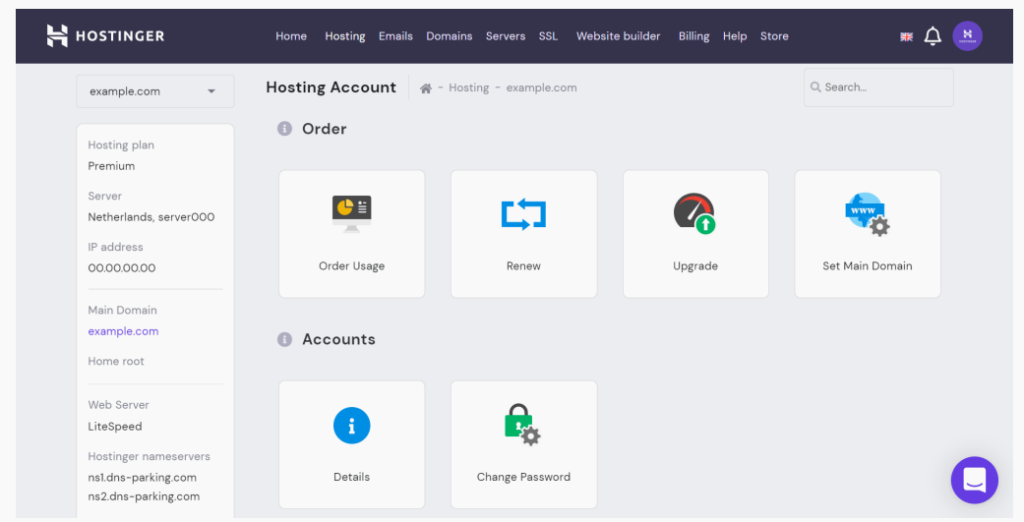The width and height of the screenshot is (1024, 522).
Task: Click the Hostinger logo
Action: [x=105, y=36]
